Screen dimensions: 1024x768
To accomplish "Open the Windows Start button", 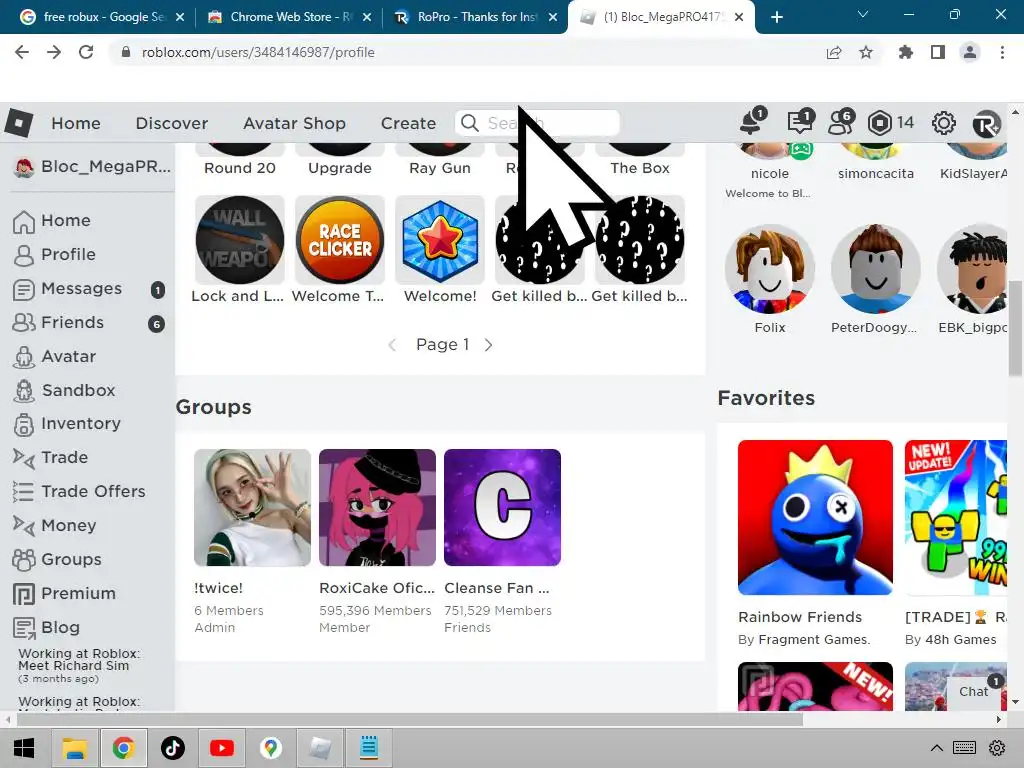I will (24, 748).
